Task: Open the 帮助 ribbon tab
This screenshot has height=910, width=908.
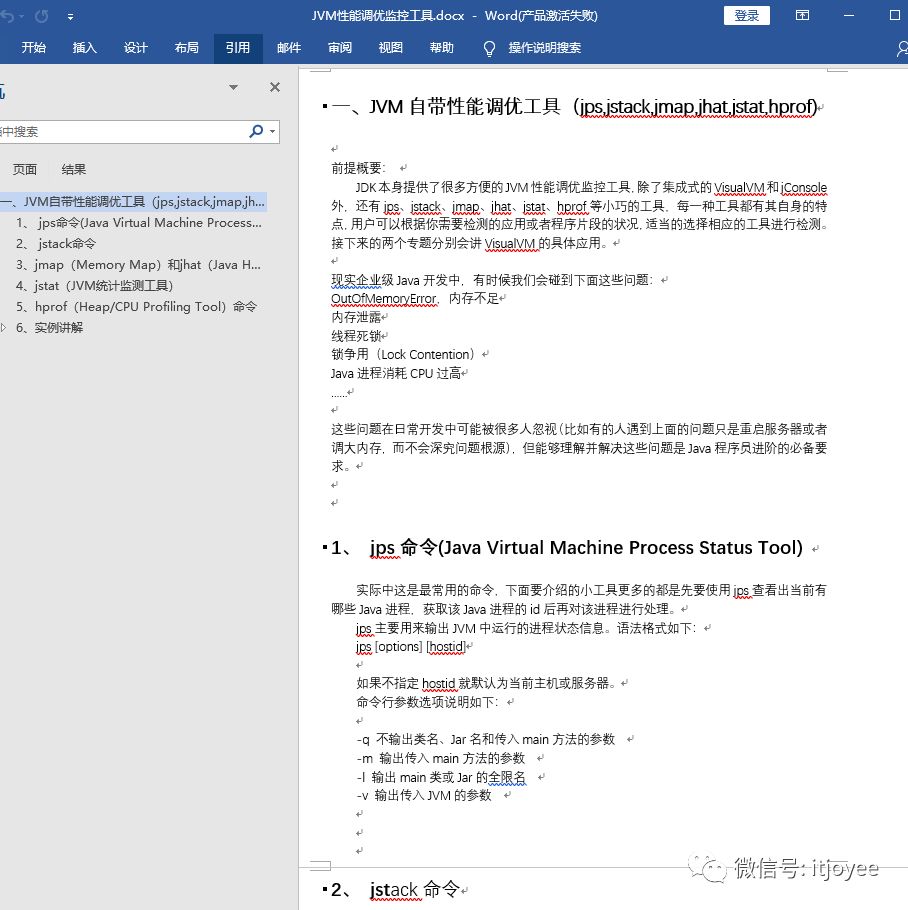Action: [x=442, y=48]
